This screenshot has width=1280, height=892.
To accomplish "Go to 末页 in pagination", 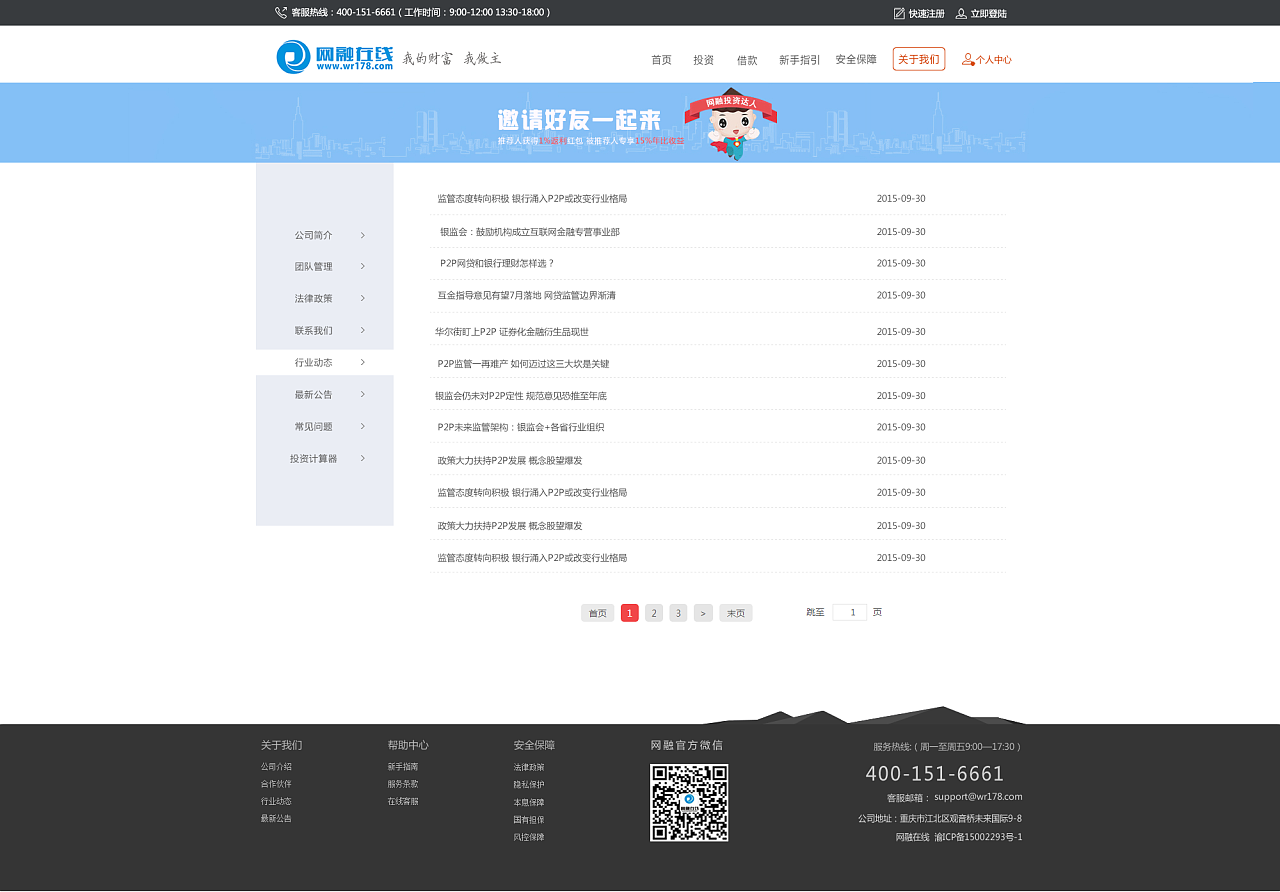I will pyautogui.click(x=735, y=612).
